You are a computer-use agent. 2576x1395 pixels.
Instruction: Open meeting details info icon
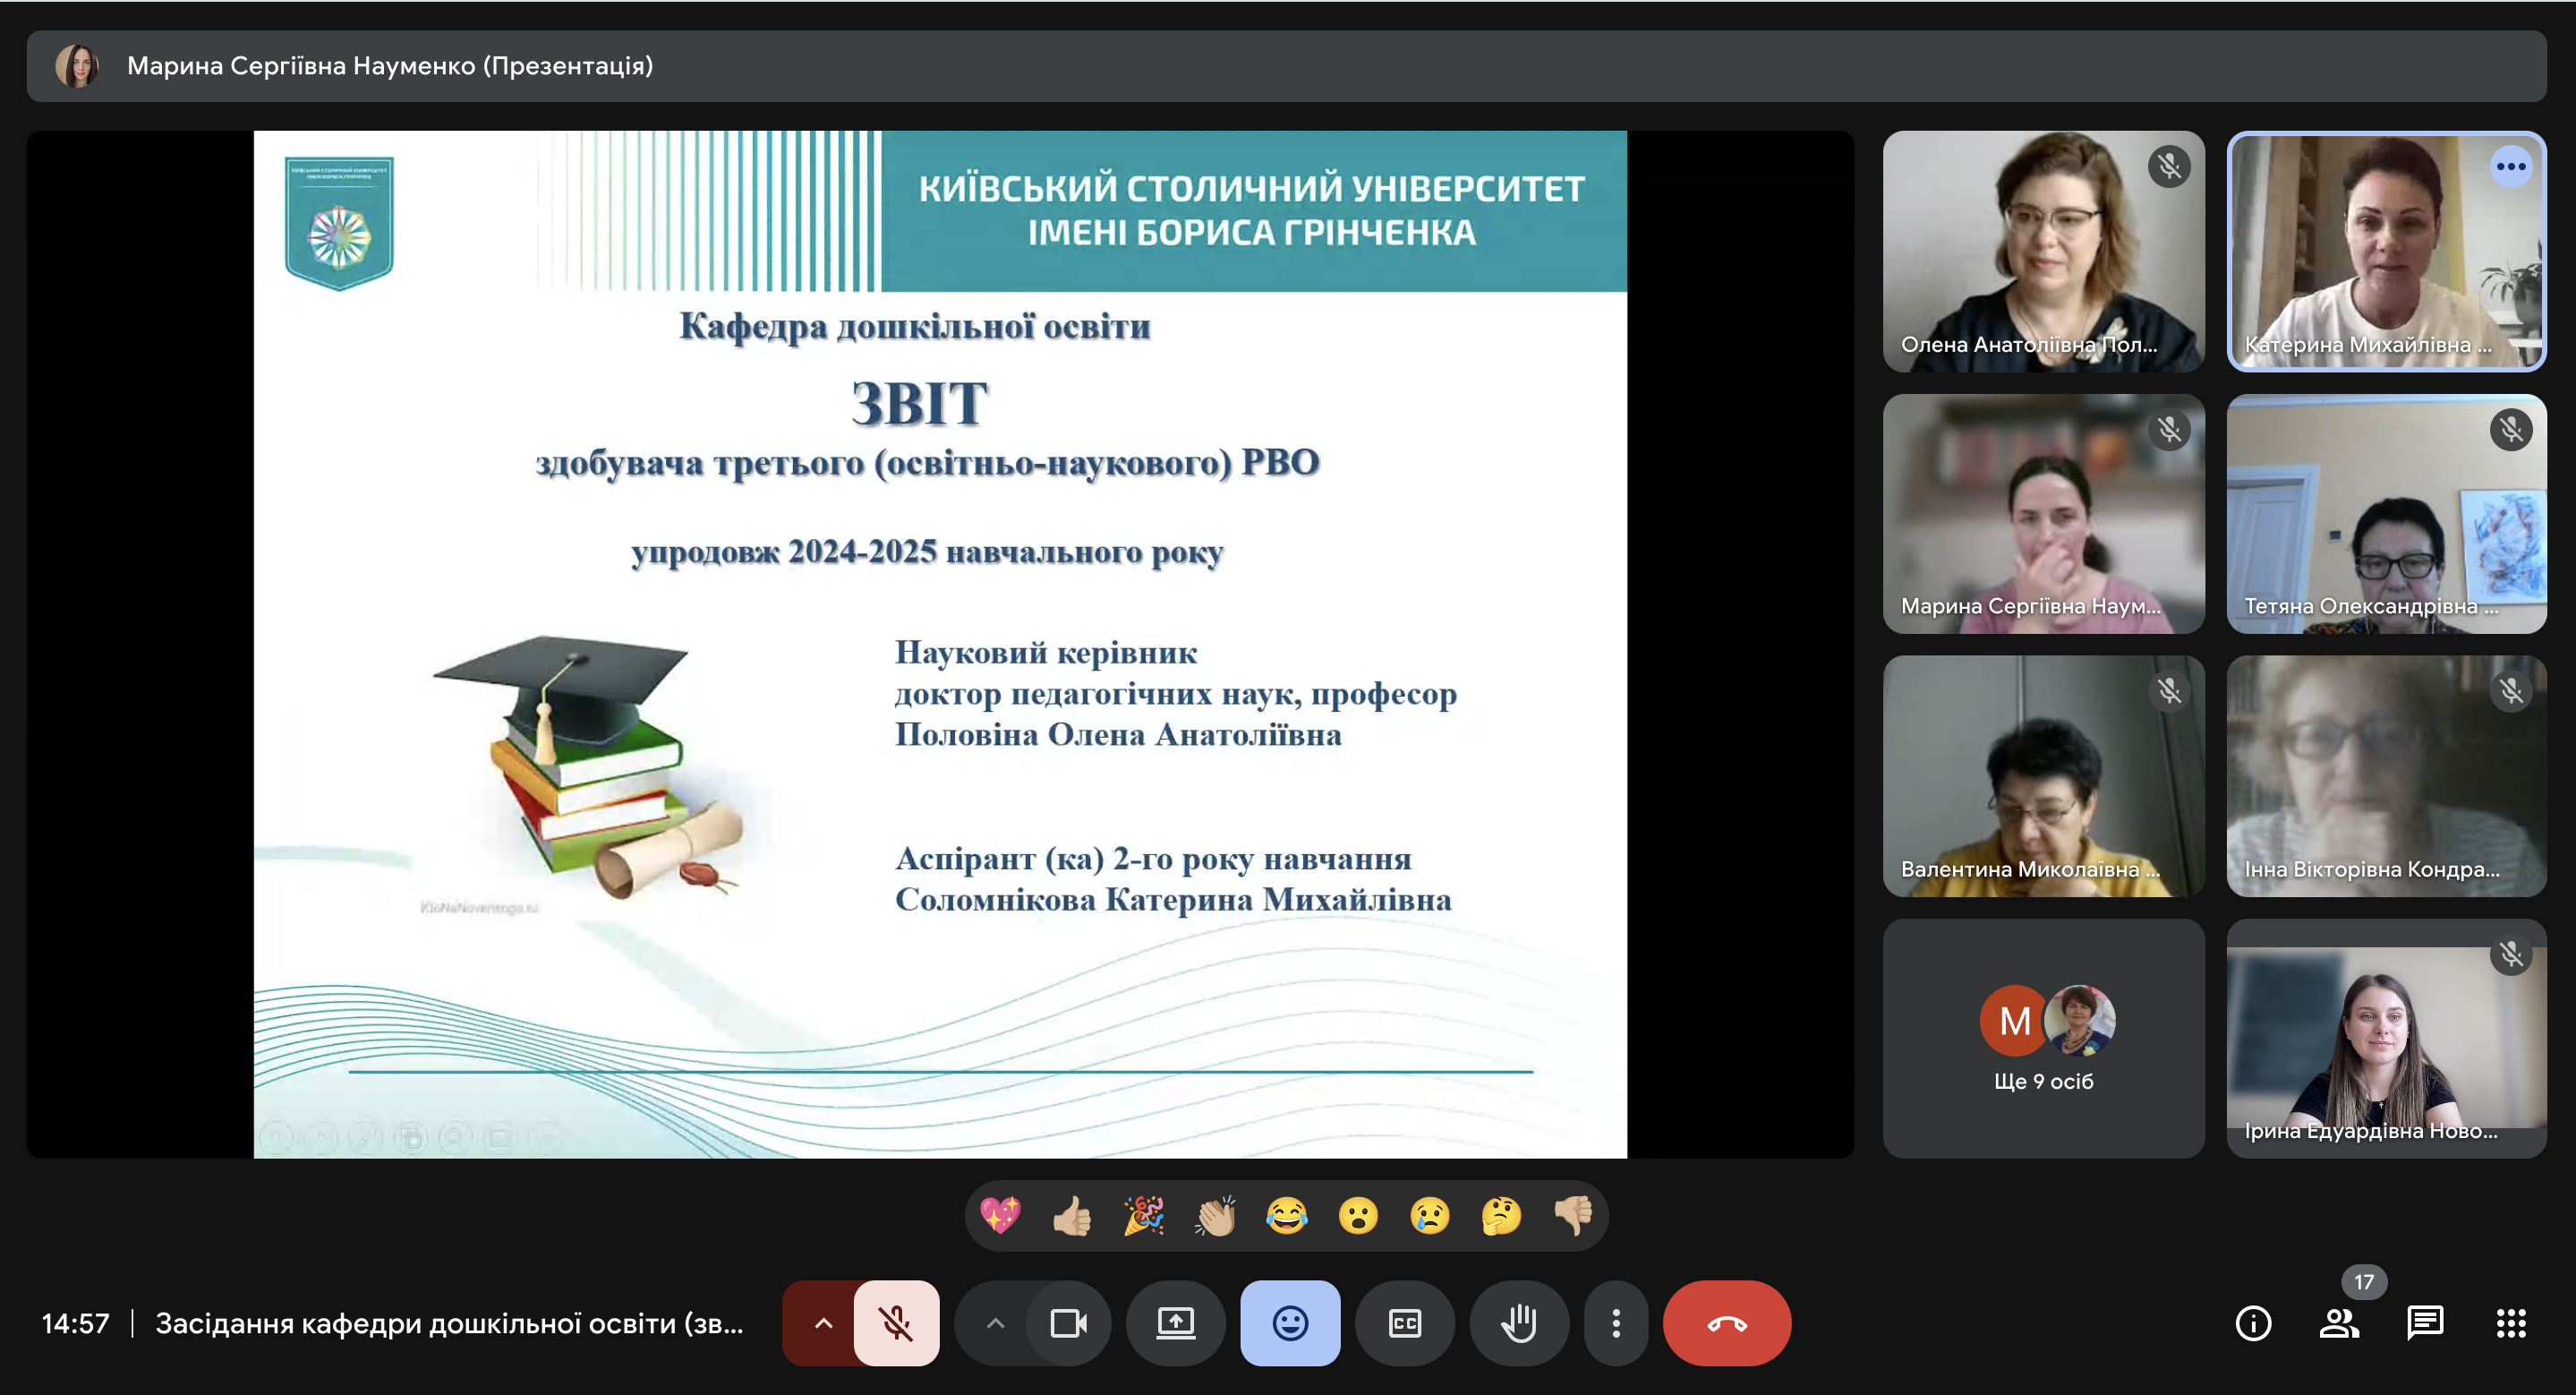point(2252,1323)
